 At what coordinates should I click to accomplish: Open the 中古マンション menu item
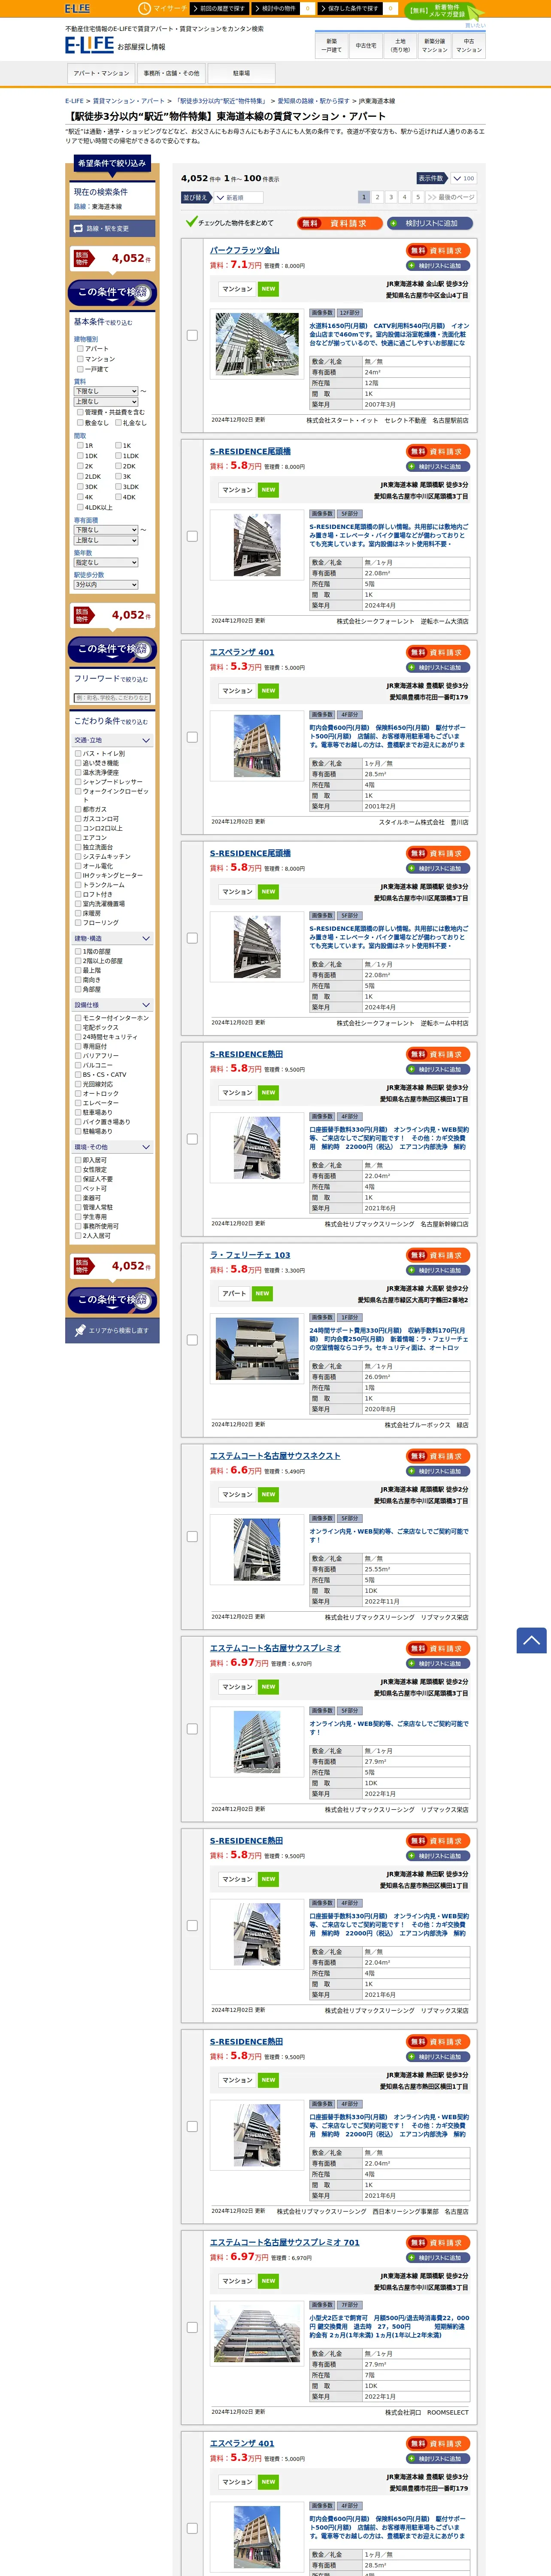coord(469,45)
